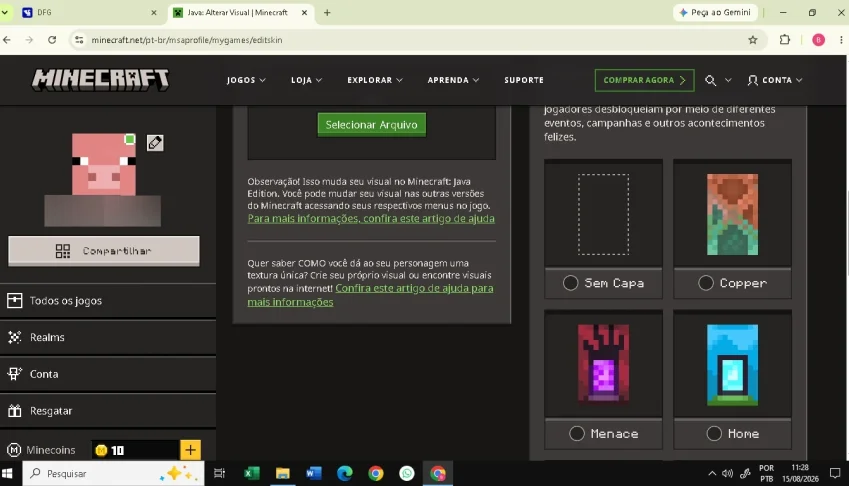Click the Minecoins M icon

14,450
